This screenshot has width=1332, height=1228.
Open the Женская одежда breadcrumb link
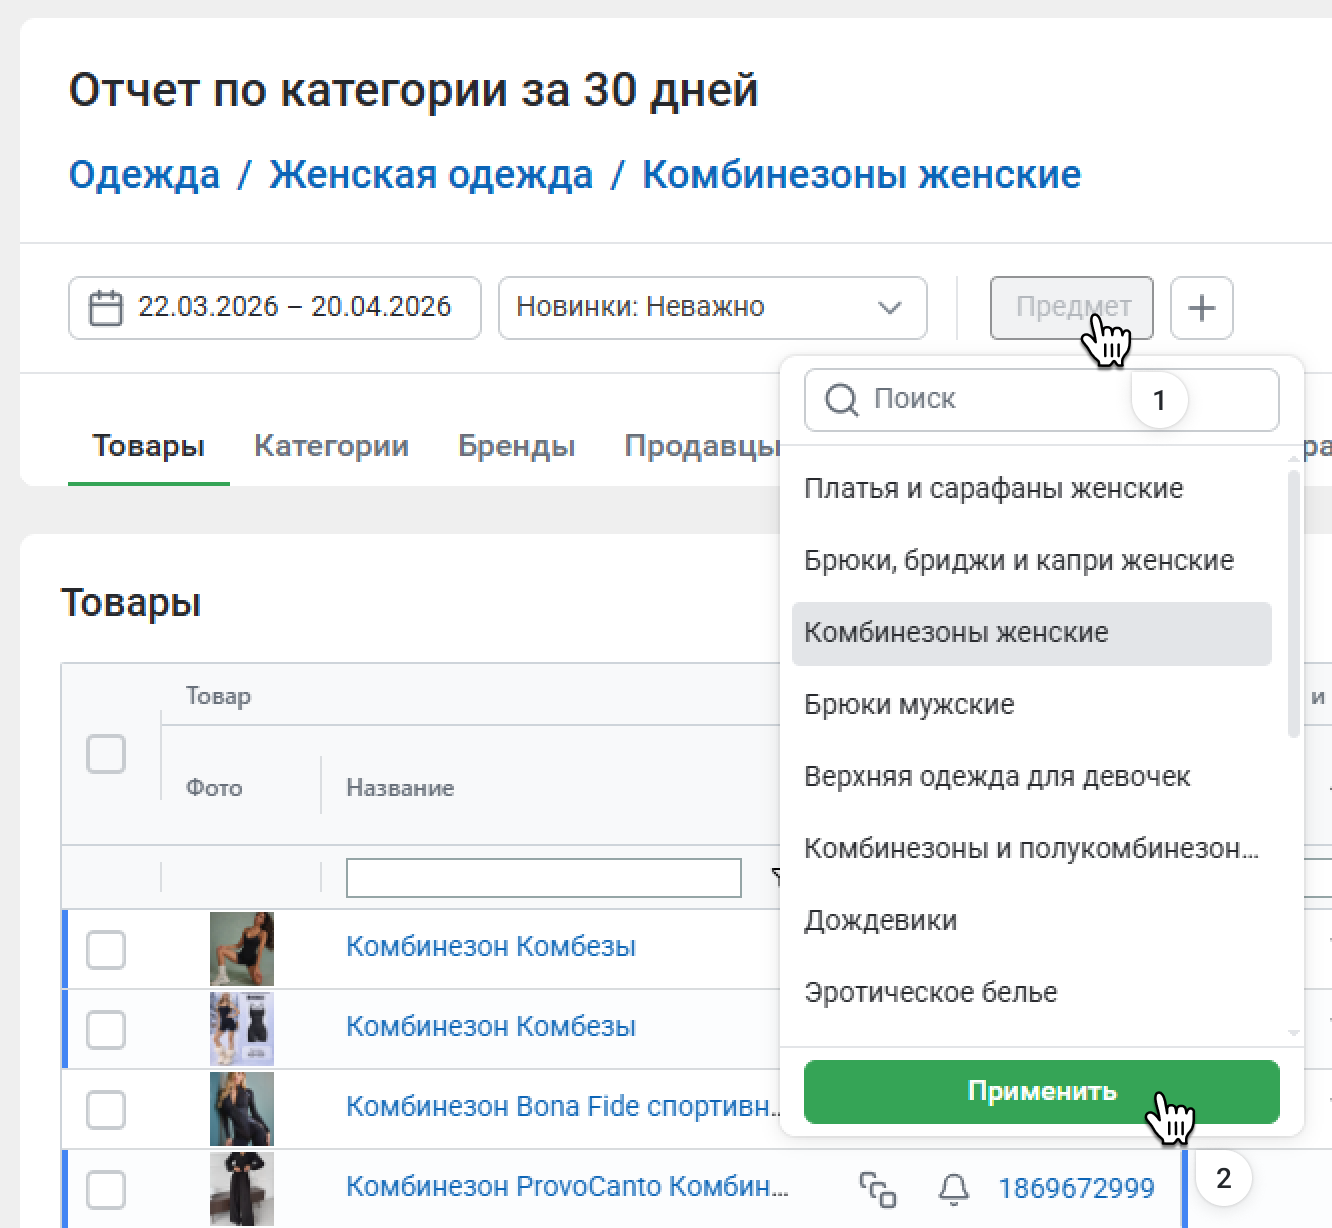(x=431, y=175)
